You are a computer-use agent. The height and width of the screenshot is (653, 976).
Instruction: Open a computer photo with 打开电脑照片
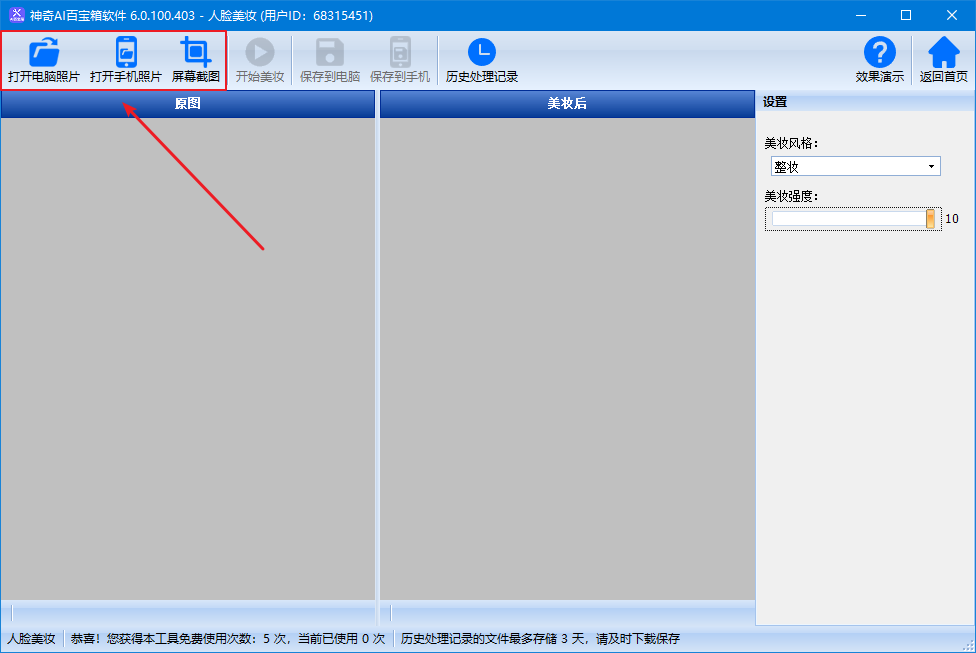44,60
